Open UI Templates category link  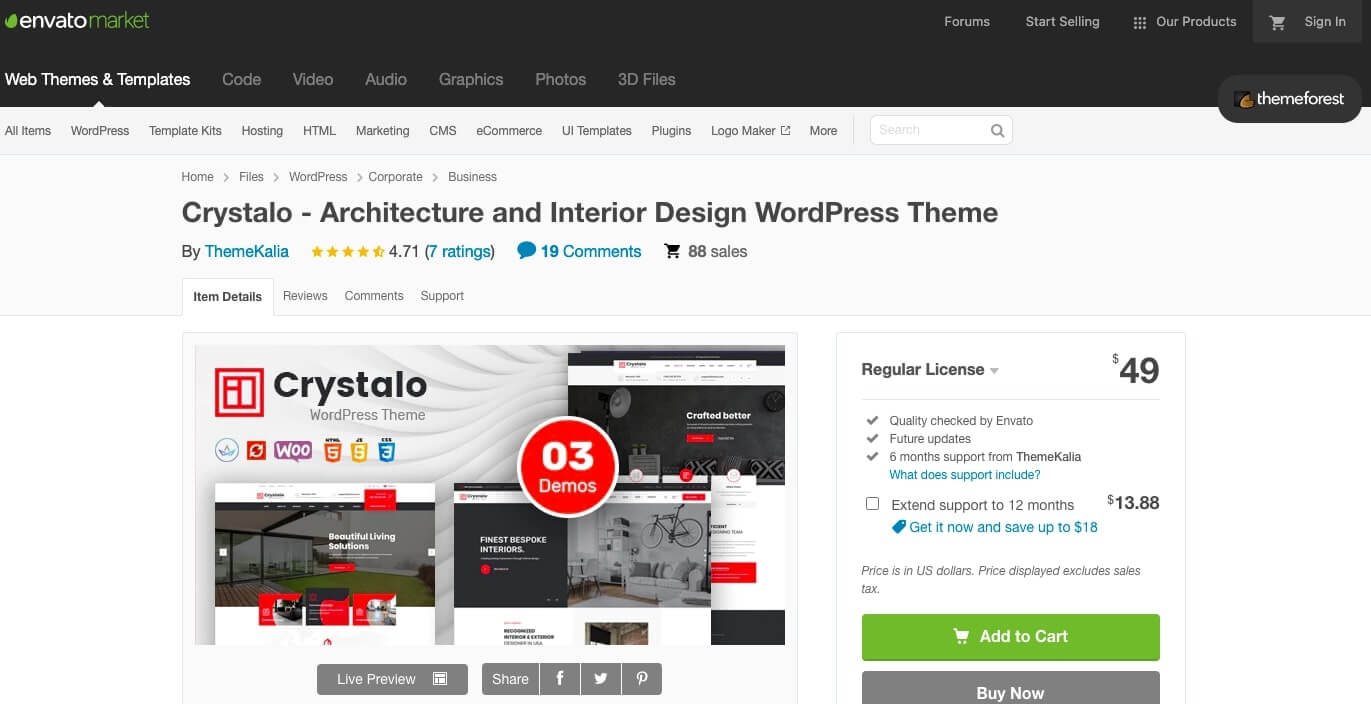click(597, 131)
